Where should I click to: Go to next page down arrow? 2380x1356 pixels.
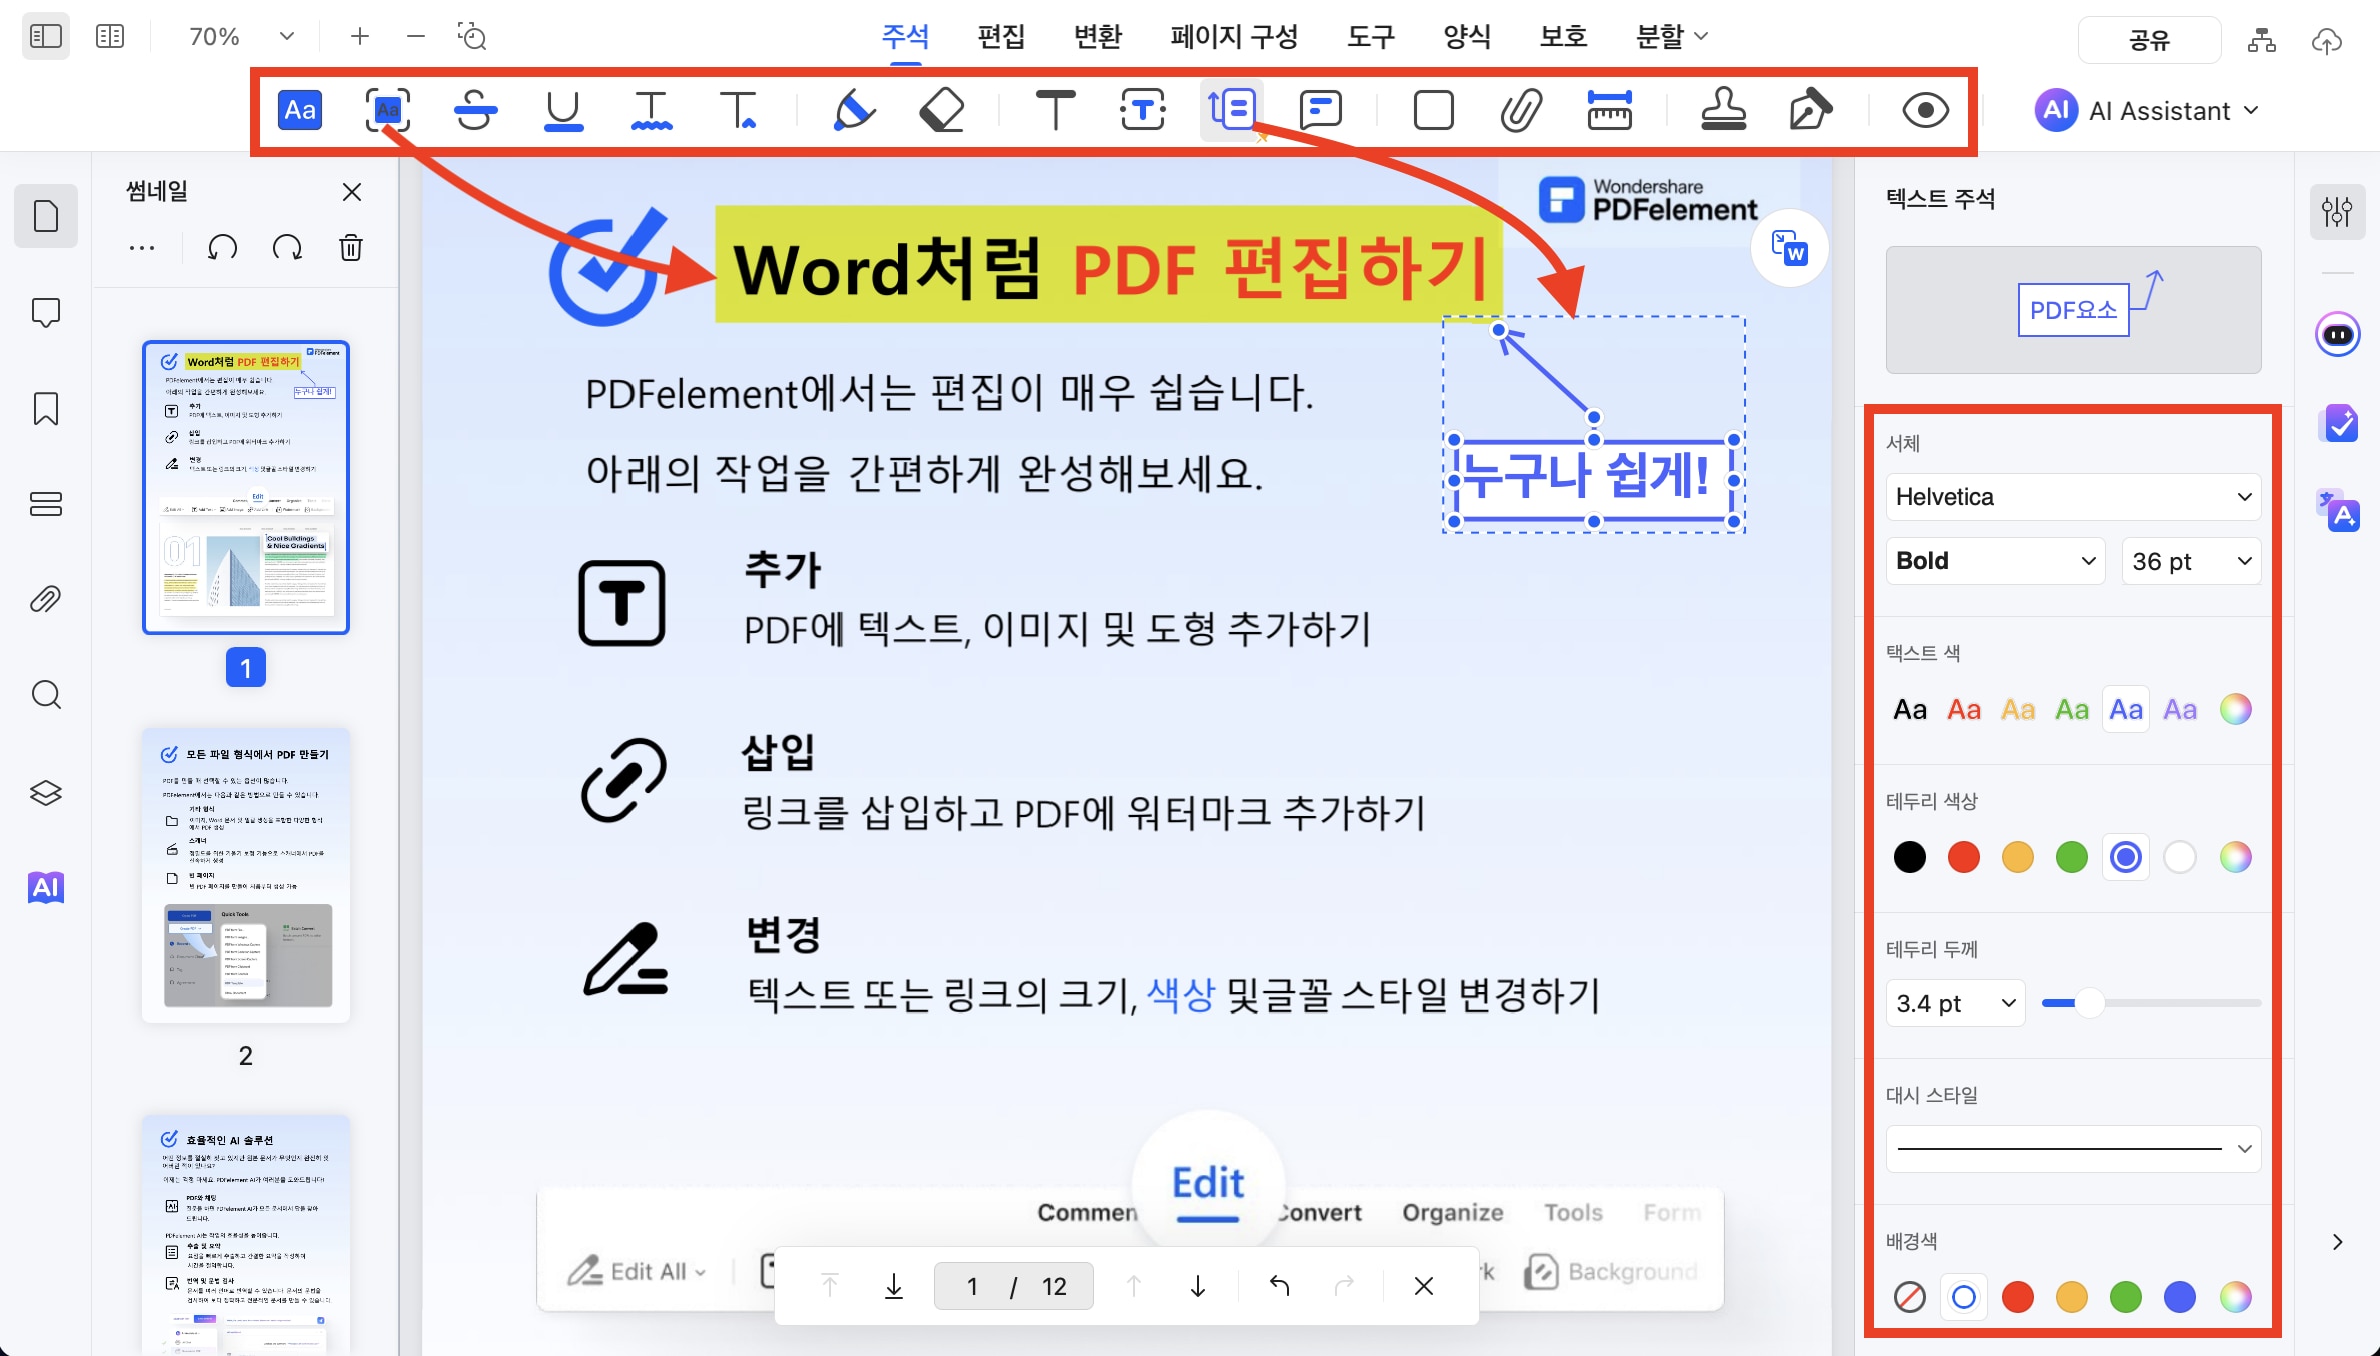(x=1197, y=1286)
